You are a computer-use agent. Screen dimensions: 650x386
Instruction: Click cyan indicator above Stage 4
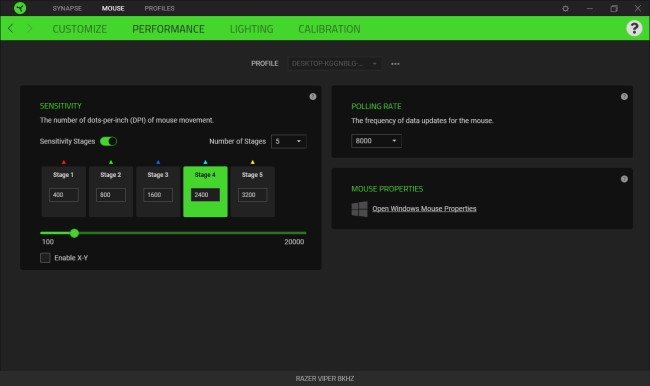click(205, 162)
